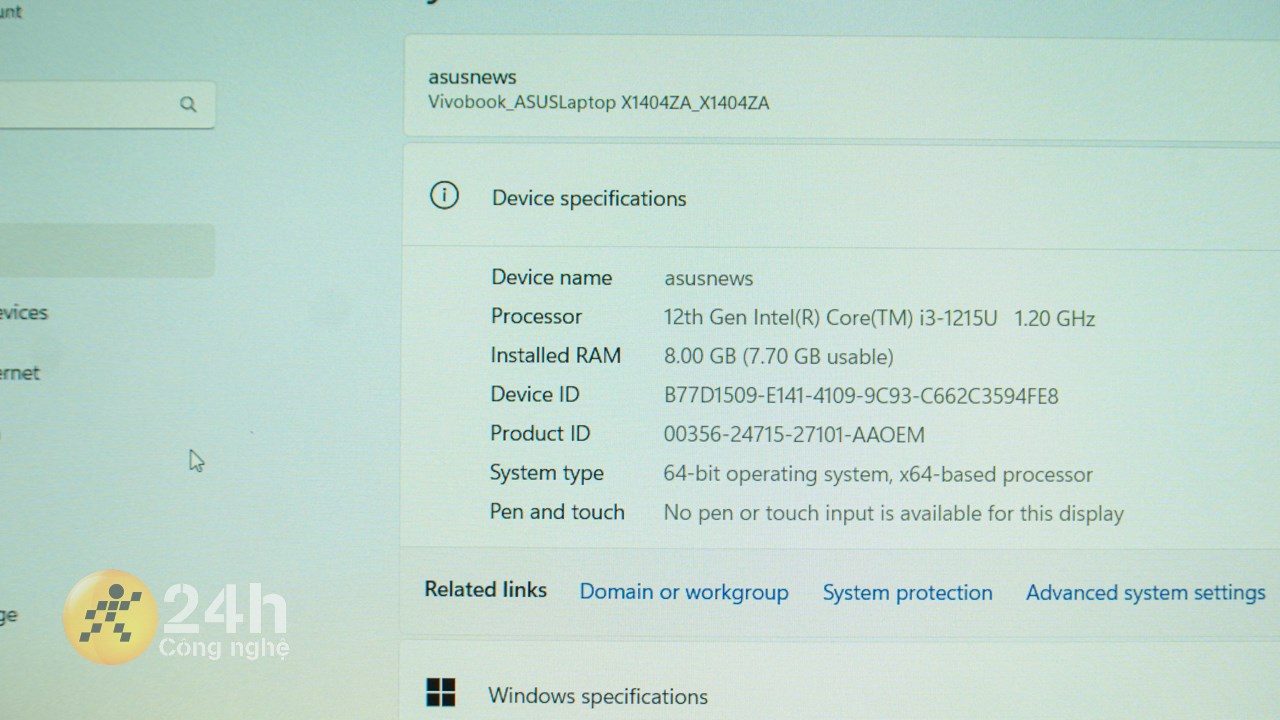The image size is (1280, 720).
Task: Click the Related links label
Action: 486,589
